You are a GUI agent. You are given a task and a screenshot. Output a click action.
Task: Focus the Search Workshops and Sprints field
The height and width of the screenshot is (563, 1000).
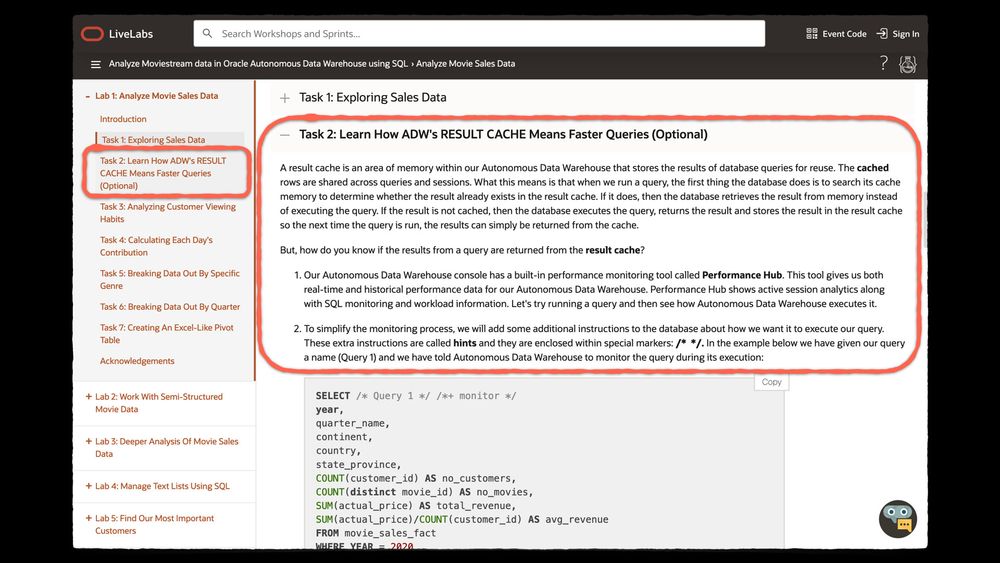(x=479, y=33)
